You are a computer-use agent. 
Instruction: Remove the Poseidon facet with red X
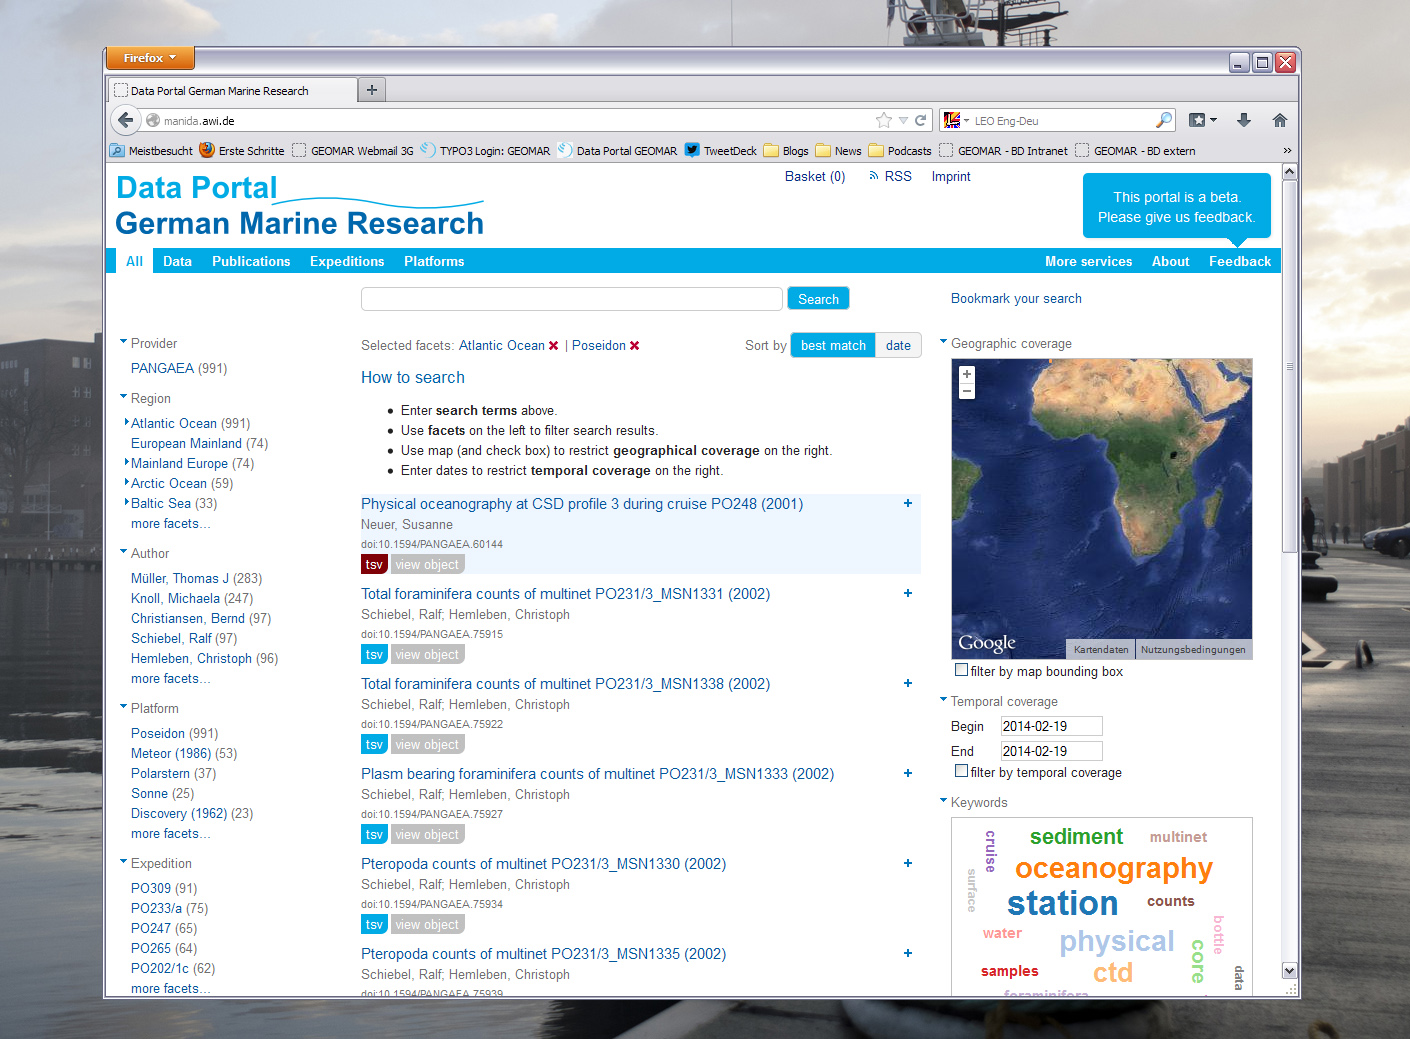pos(634,346)
